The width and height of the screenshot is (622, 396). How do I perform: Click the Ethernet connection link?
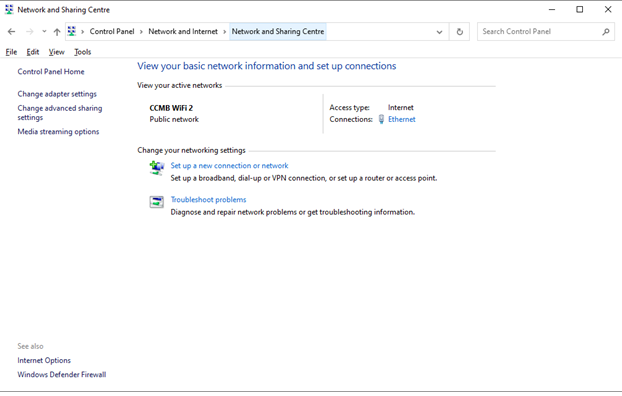click(x=401, y=119)
